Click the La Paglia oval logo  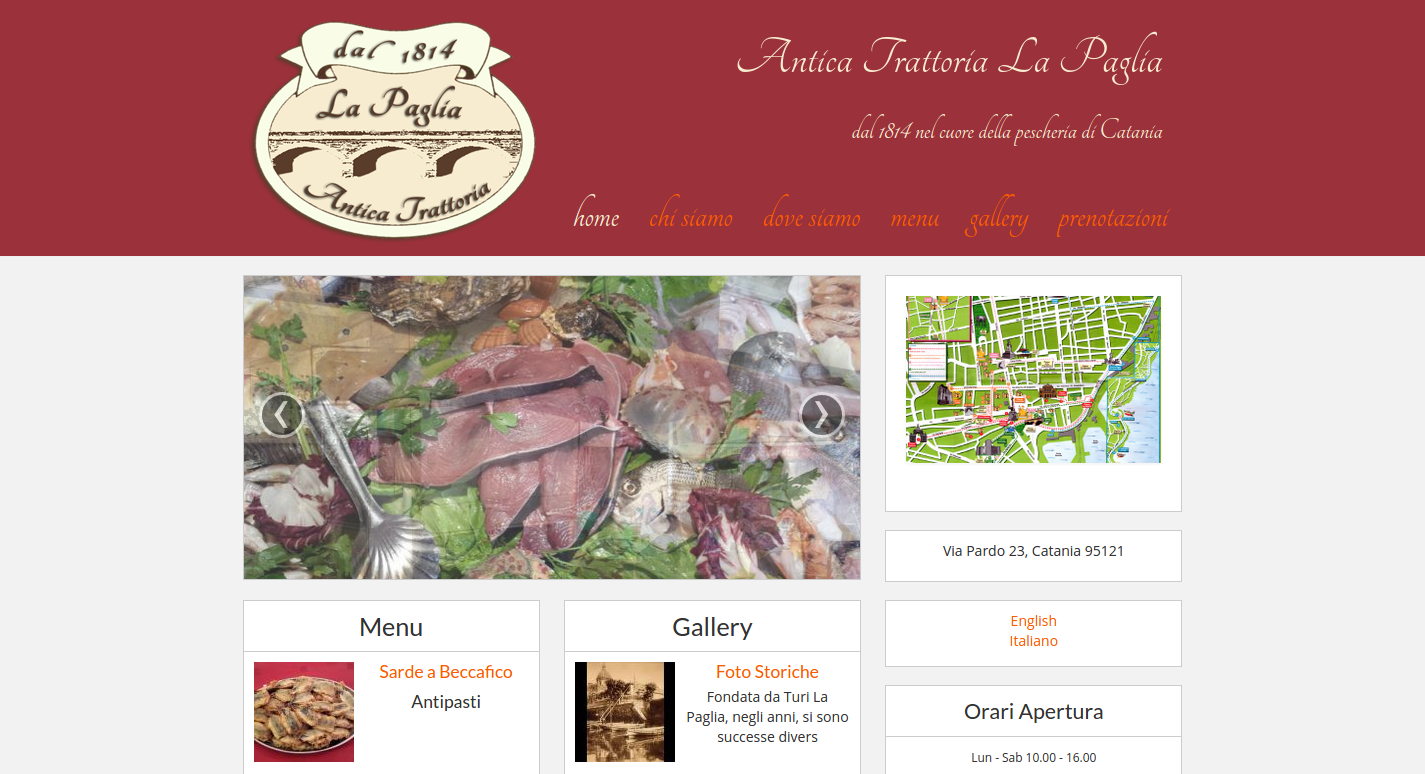pyautogui.click(x=394, y=129)
